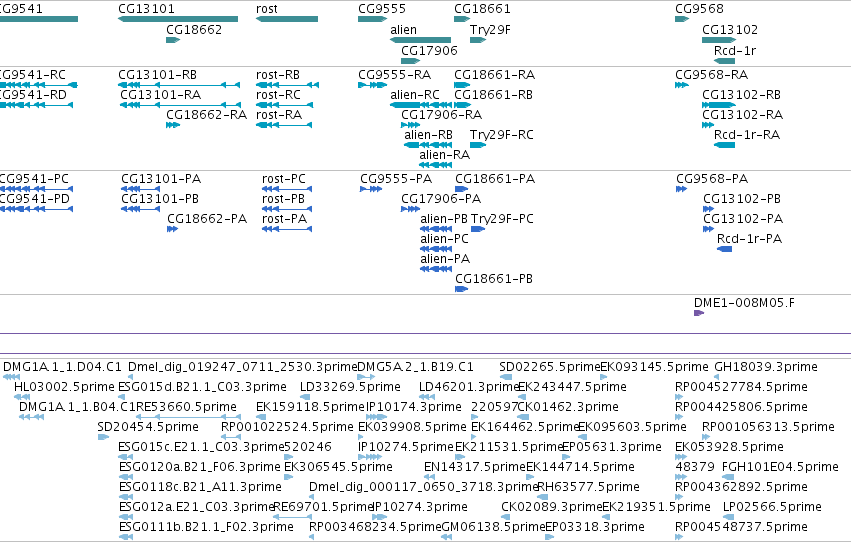Click the CG13102-PB label

click(742, 199)
